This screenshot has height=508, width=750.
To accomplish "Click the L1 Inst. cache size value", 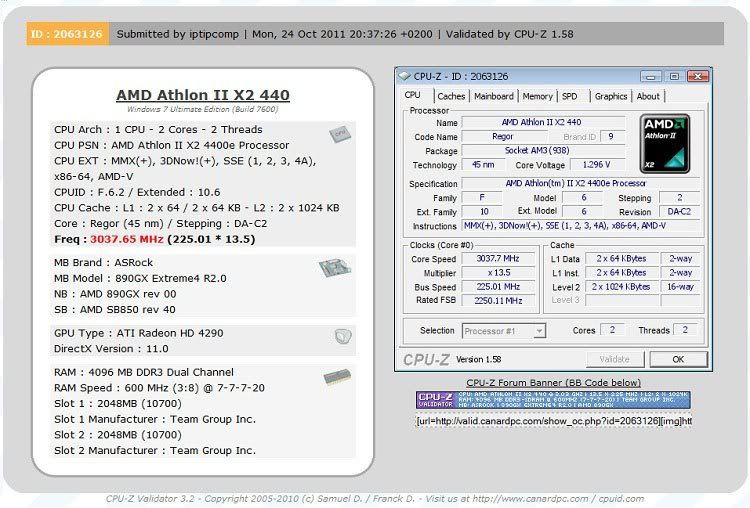I will (x=621, y=273).
